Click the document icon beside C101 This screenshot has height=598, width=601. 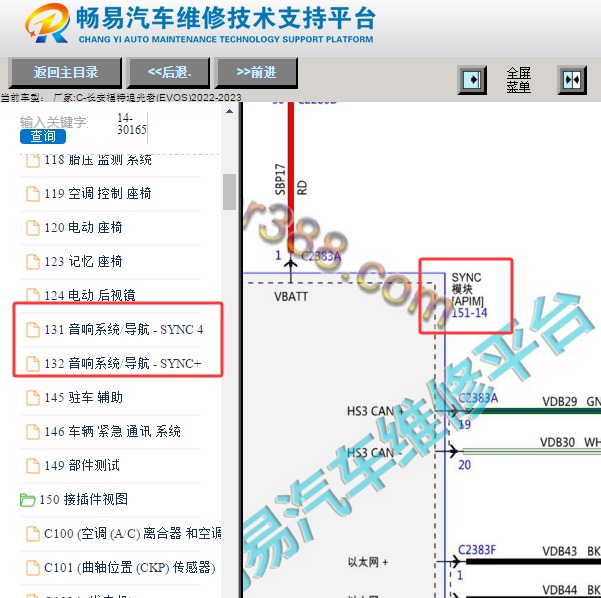[33, 568]
